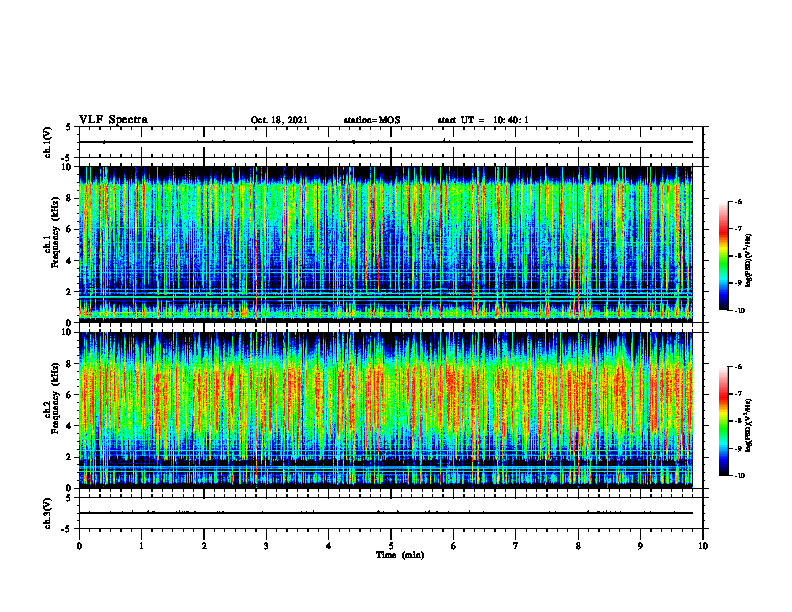
Task: Click "-7" on the ch.2 color bar scale
Action: pyautogui.click(x=738, y=394)
